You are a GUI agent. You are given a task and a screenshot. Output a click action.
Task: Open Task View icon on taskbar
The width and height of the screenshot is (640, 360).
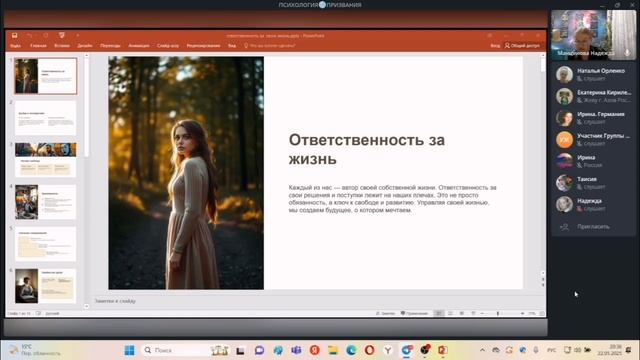240,350
